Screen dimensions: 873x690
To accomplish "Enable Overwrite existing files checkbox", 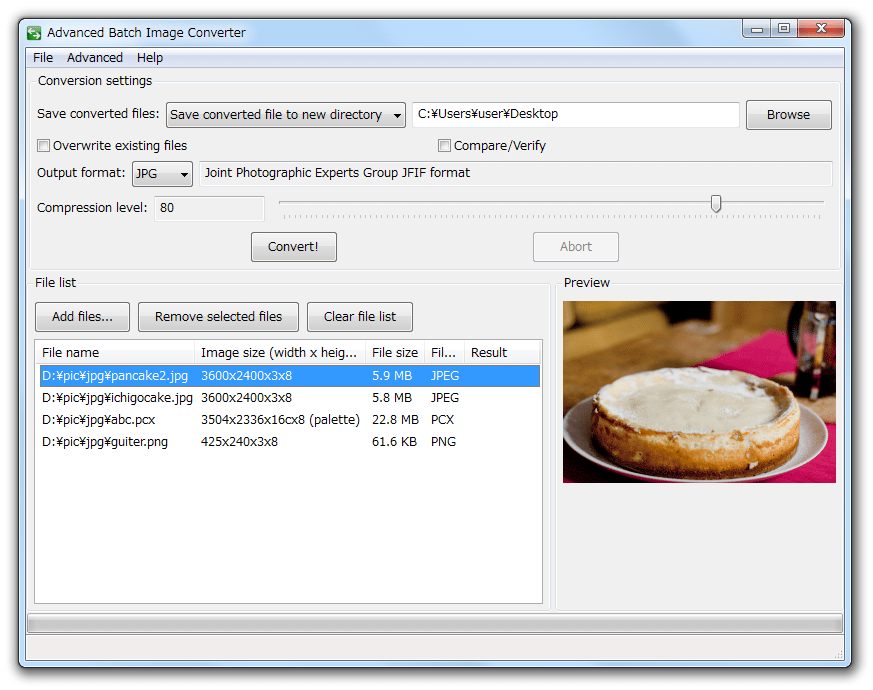I will (43, 146).
